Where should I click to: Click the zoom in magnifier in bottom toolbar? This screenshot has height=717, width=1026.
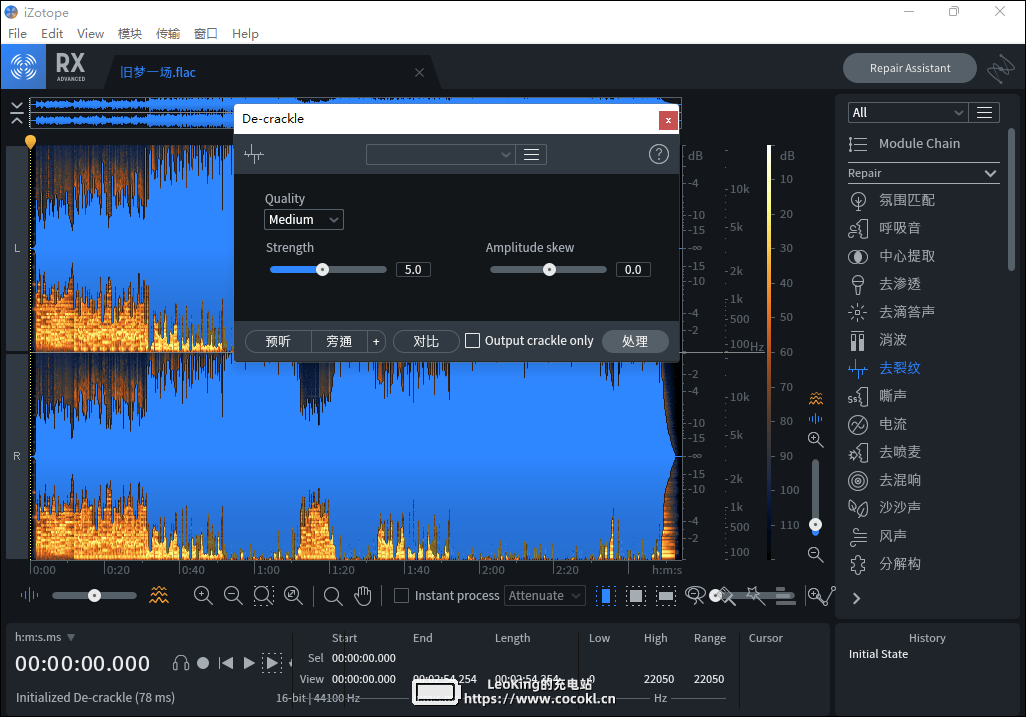[203, 595]
